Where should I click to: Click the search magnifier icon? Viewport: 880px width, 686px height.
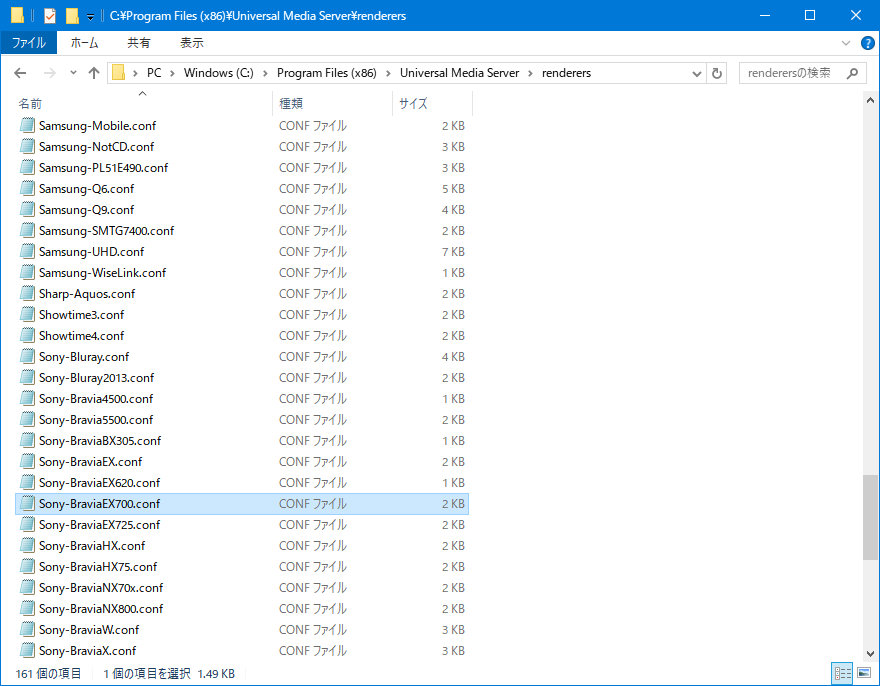point(852,73)
